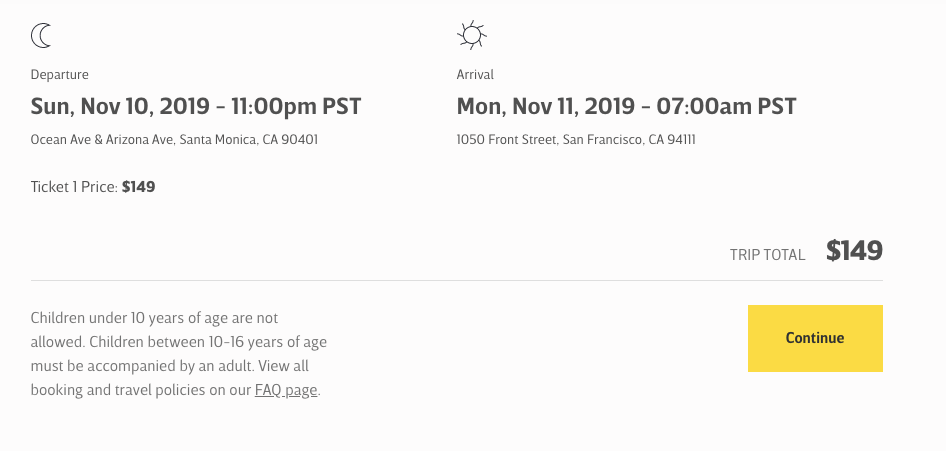This screenshot has width=946, height=451.
Task: Click the Ticket 1 Price label
Action: point(74,187)
